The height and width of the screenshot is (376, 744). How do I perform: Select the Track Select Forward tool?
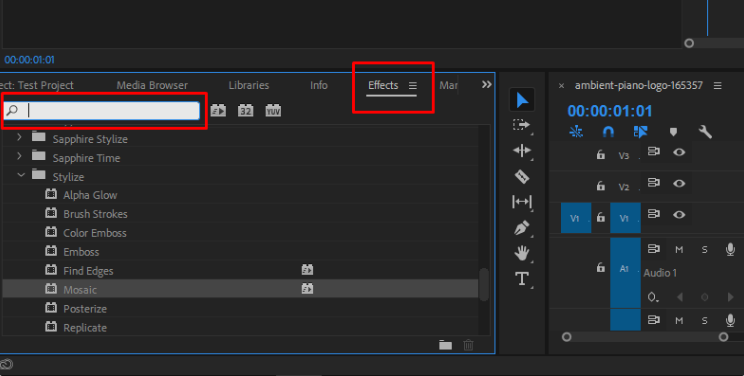(521, 125)
